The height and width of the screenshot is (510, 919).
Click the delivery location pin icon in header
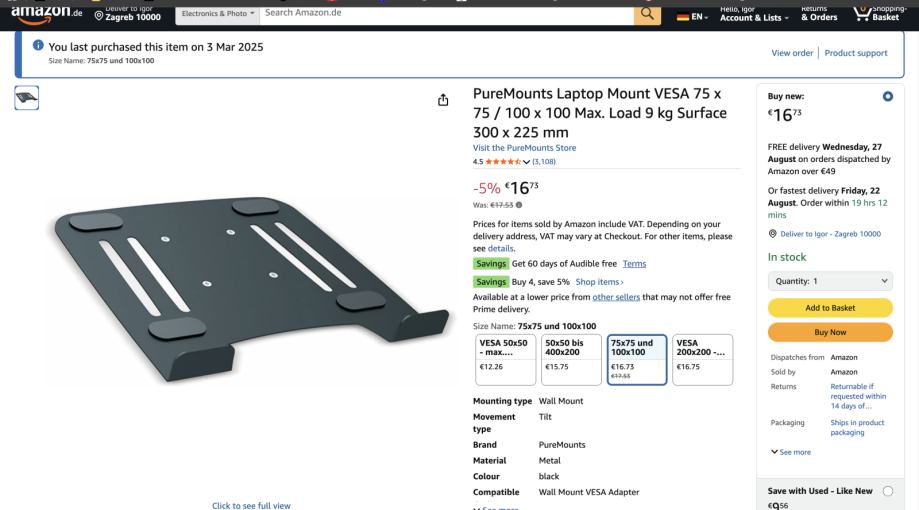tap(99, 16)
